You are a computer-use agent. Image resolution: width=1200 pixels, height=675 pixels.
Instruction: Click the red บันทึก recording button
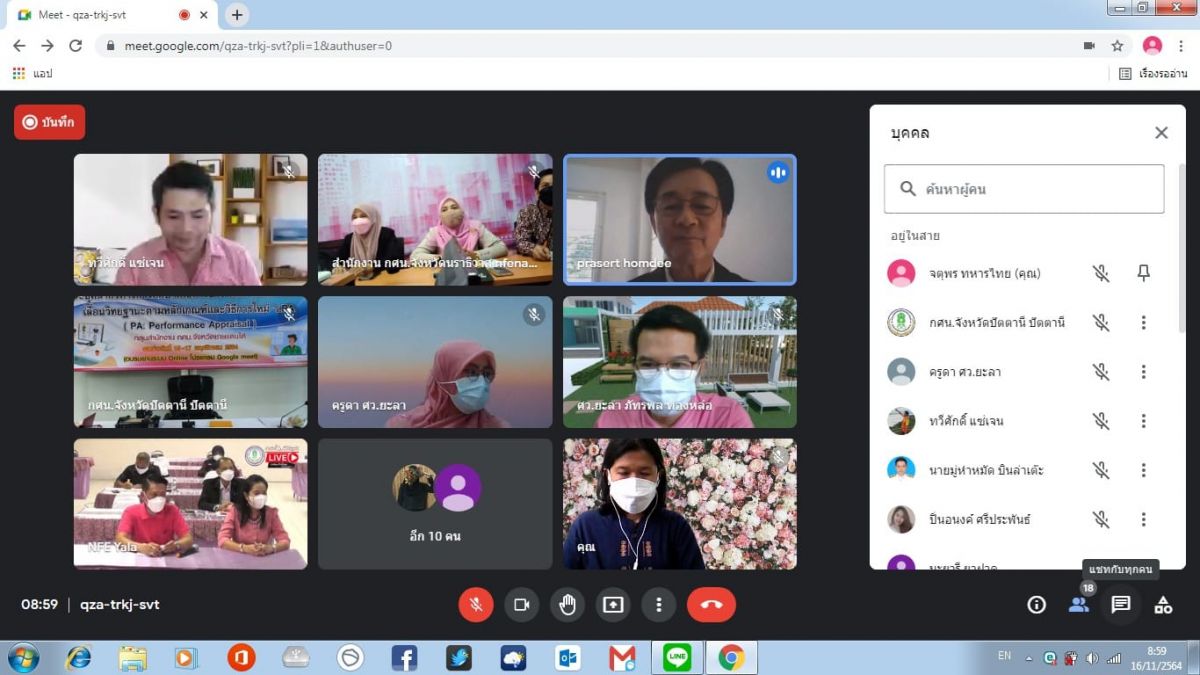click(50, 122)
